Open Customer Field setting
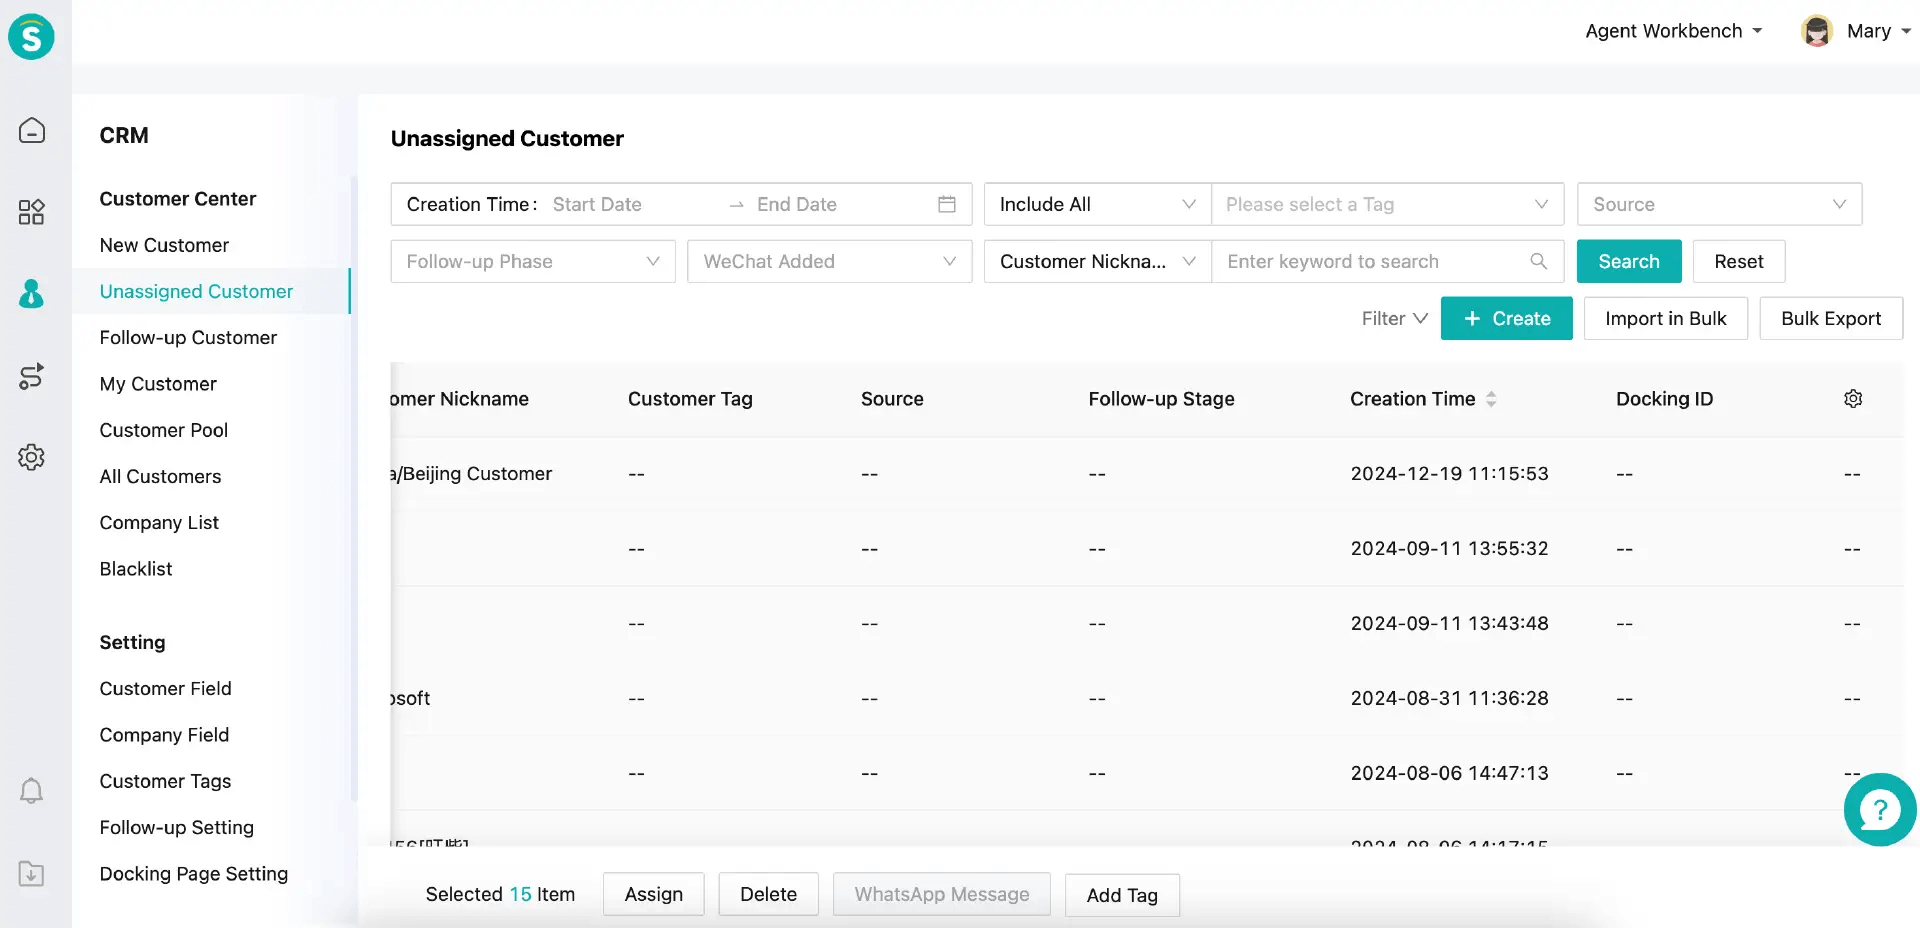 point(165,688)
